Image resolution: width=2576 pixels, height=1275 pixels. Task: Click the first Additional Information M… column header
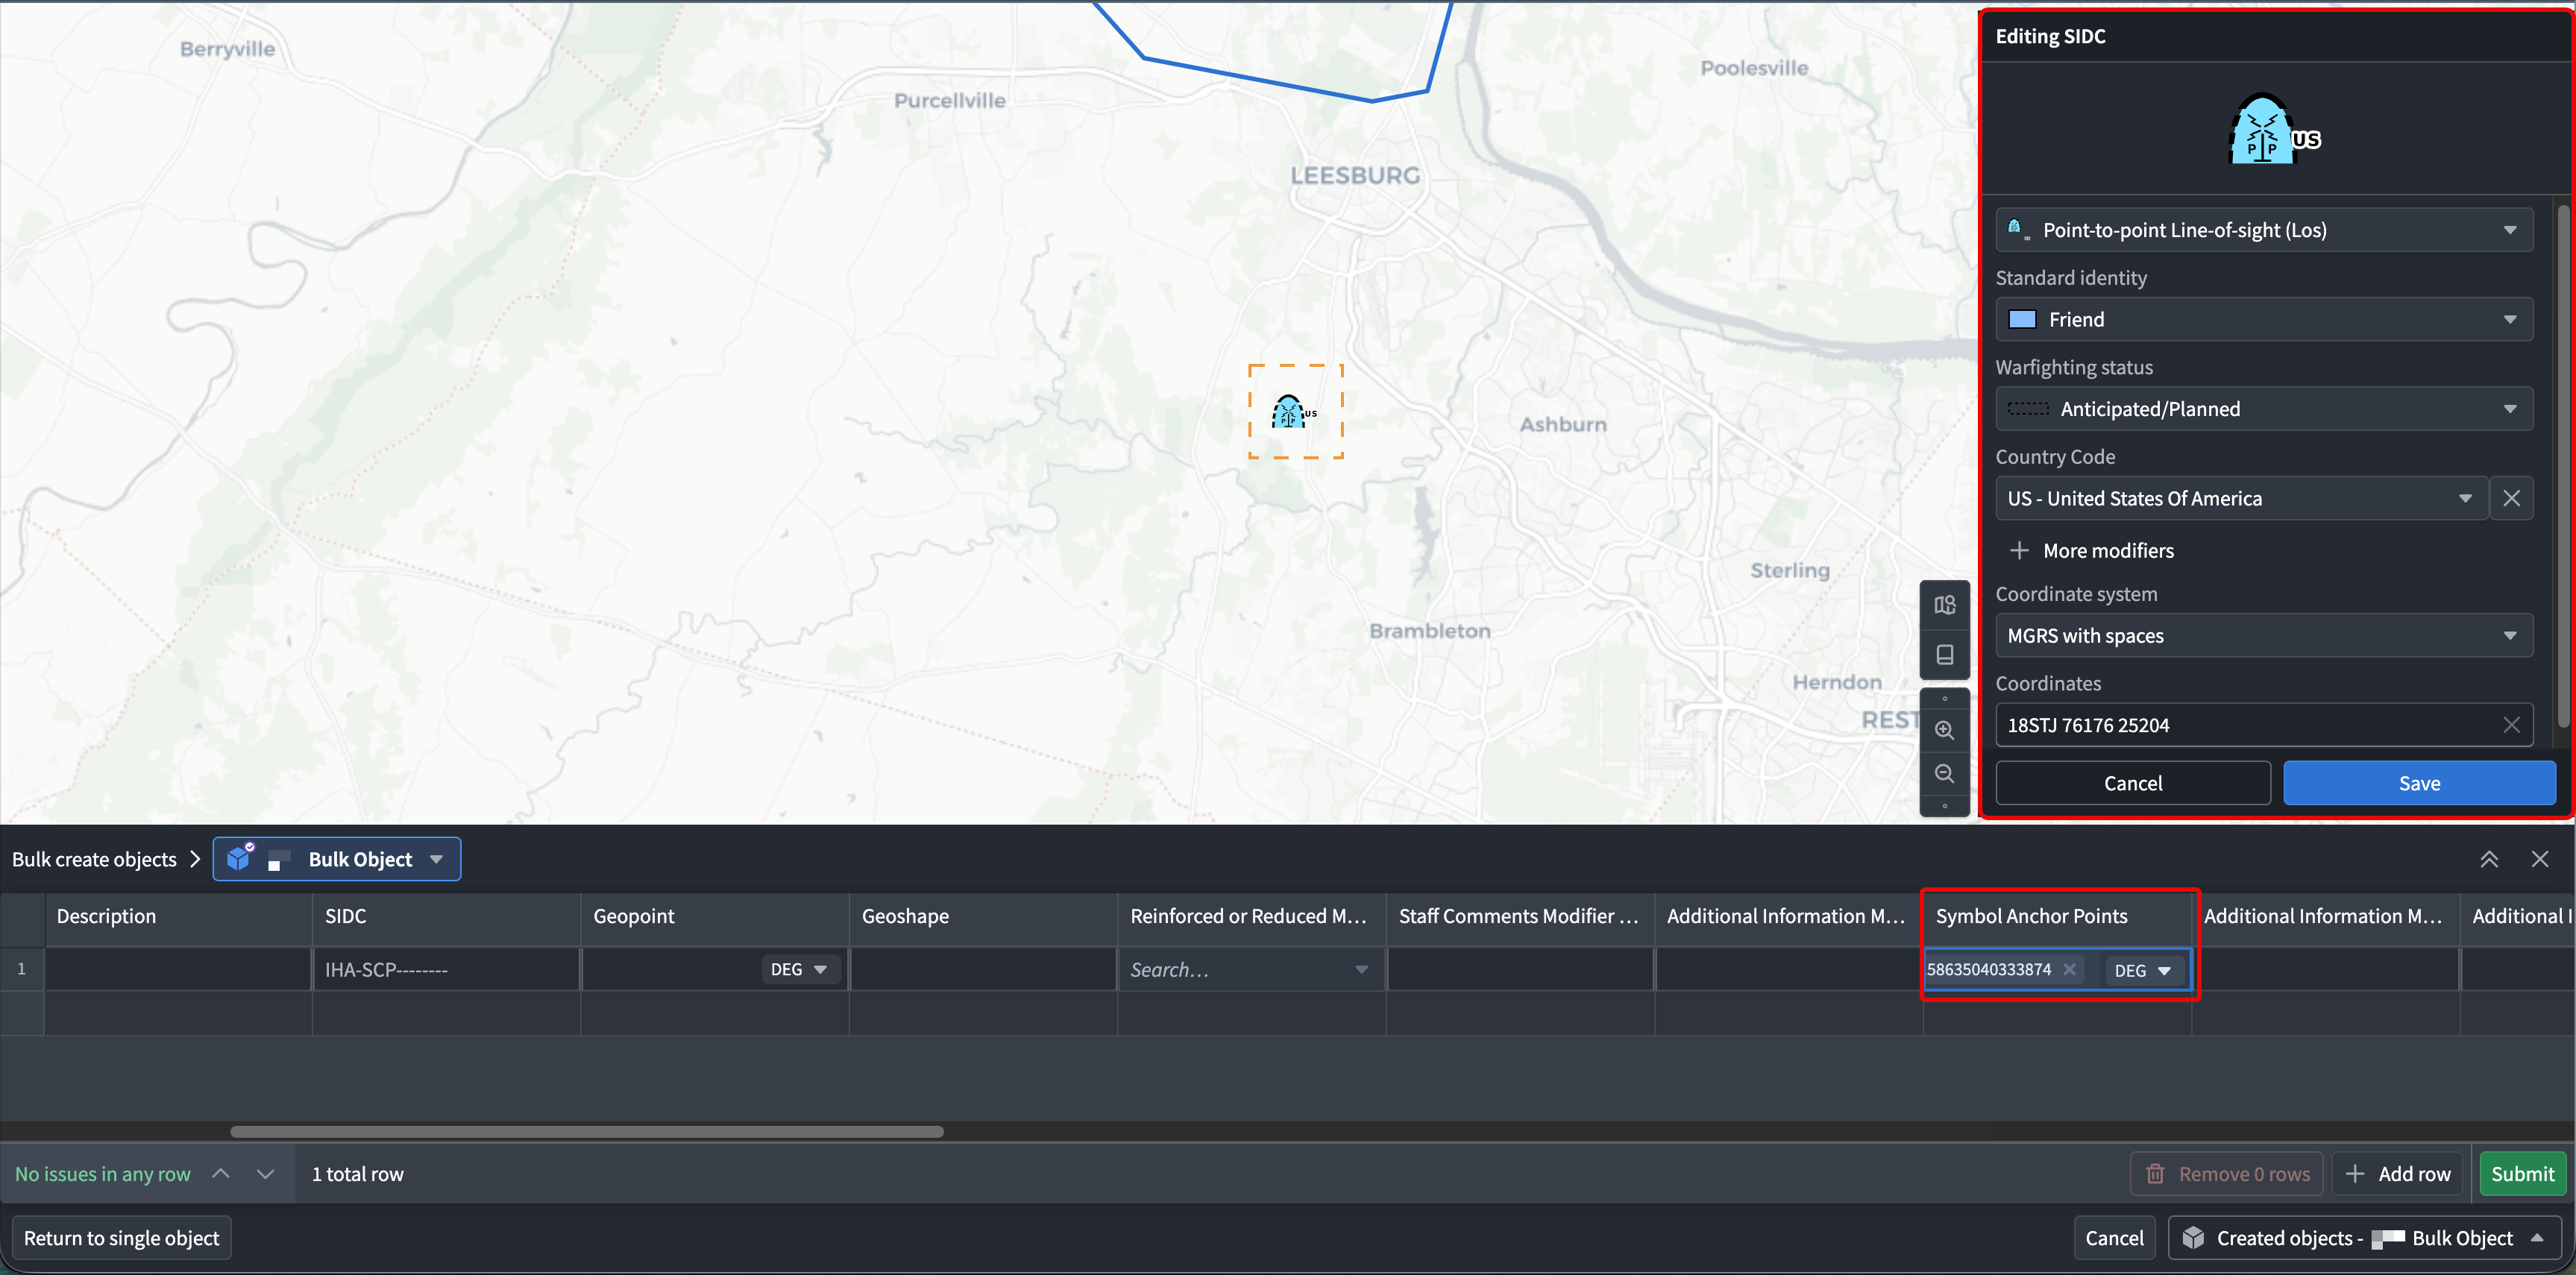1788,916
